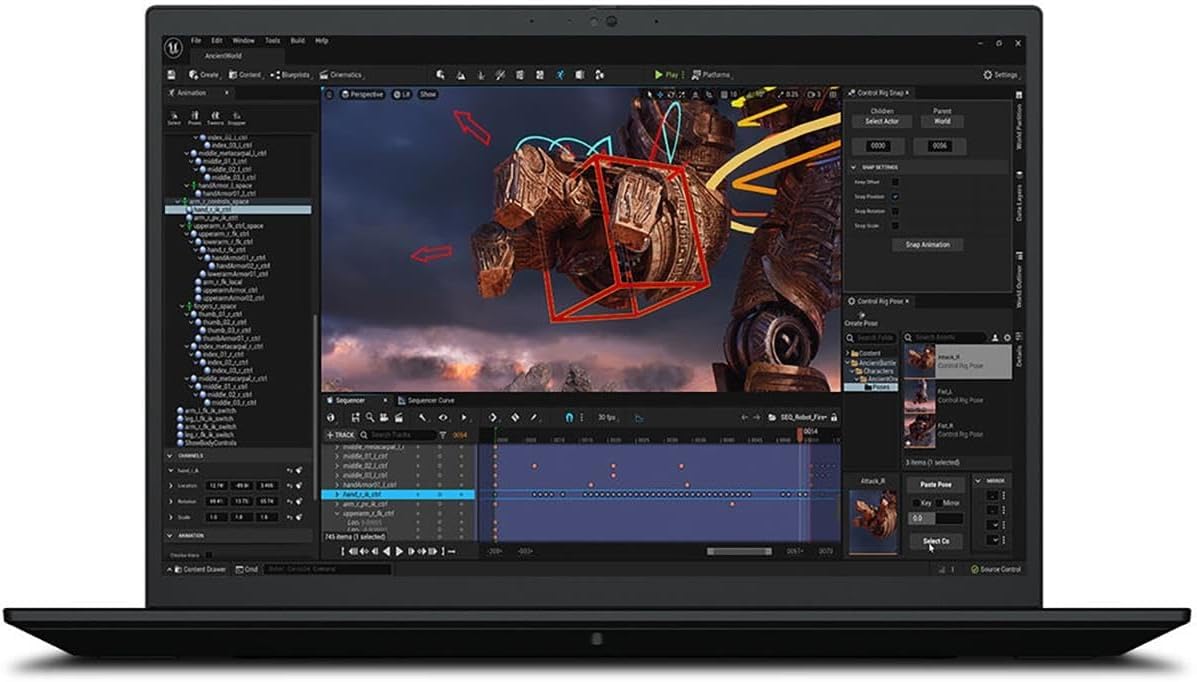Click the Paste Pose button

pos(935,485)
